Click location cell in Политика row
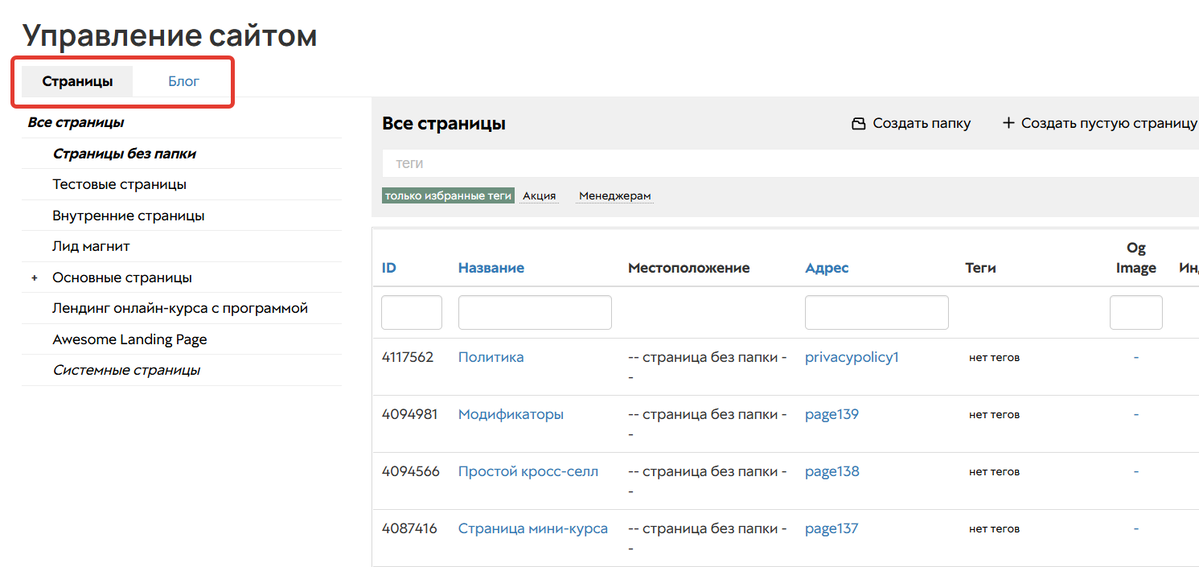The height and width of the screenshot is (567, 1199). click(x=707, y=367)
